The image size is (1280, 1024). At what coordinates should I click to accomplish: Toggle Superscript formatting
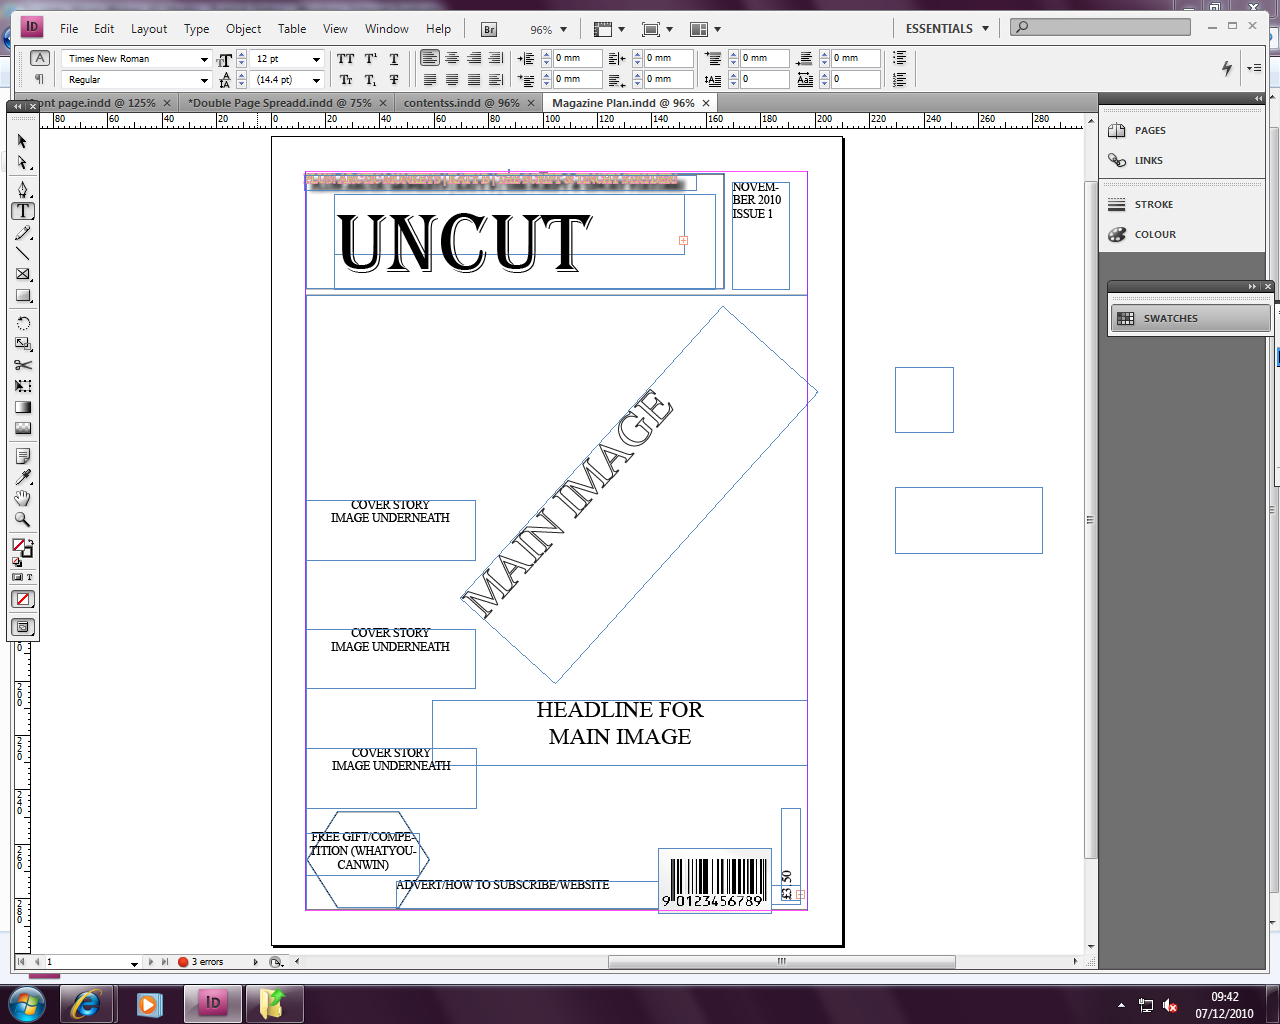pyautogui.click(x=369, y=58)
